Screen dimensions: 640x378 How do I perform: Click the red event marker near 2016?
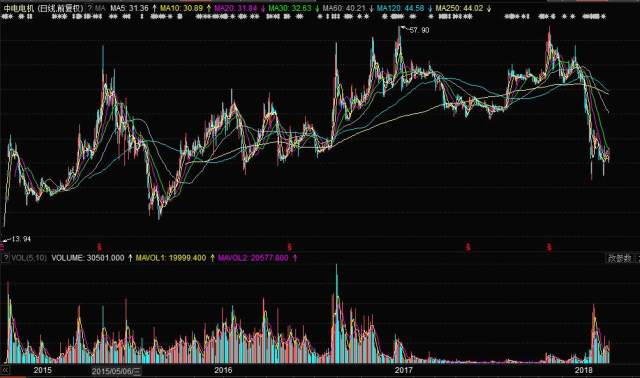(x=289, y=247)
